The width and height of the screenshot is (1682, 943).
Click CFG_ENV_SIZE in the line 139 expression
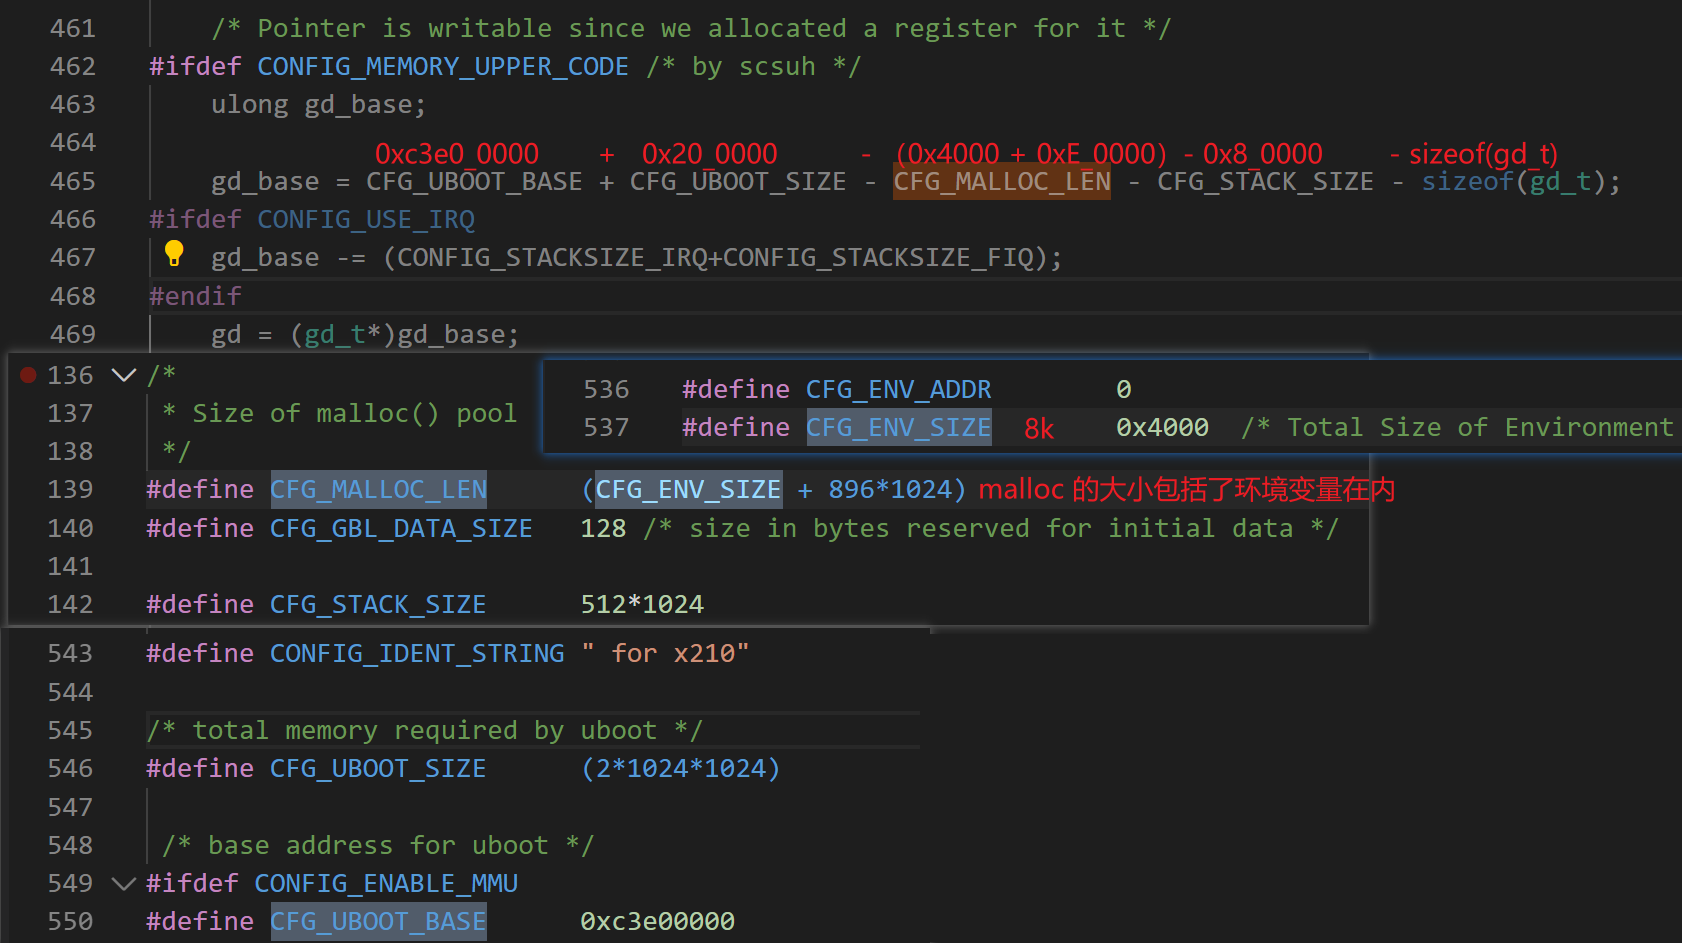tap(689, 489)
